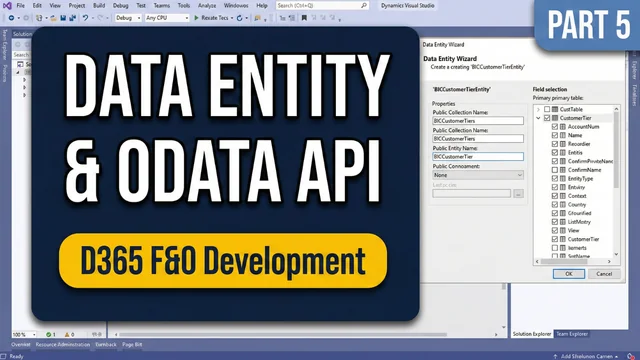
Task: Click the Refresh icon after the run button
Action: (240, 18)
